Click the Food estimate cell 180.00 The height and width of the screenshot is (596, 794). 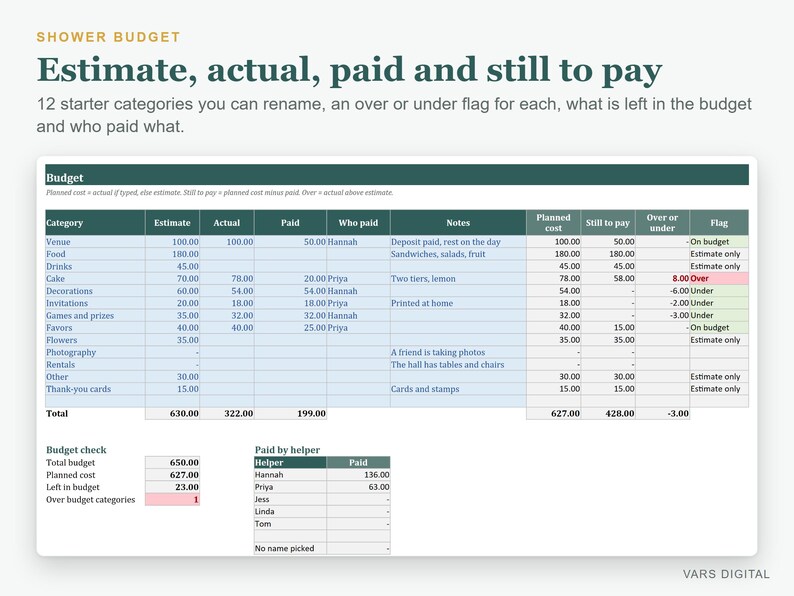pos(172,254)
